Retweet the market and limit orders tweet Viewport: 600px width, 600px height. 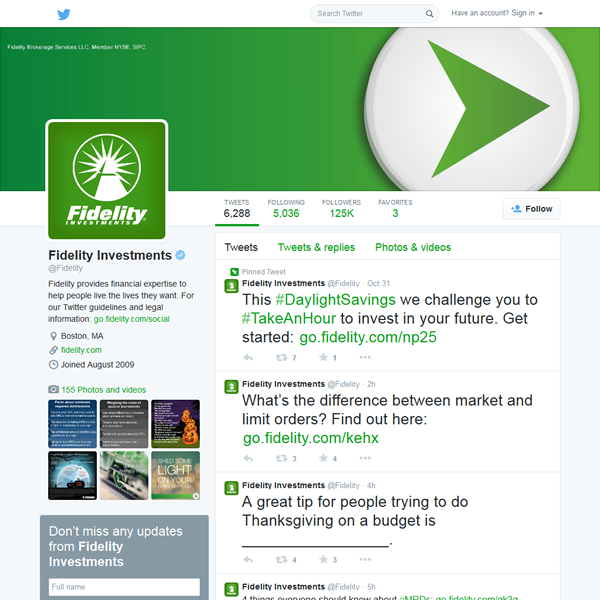click(x=282, y=458)
